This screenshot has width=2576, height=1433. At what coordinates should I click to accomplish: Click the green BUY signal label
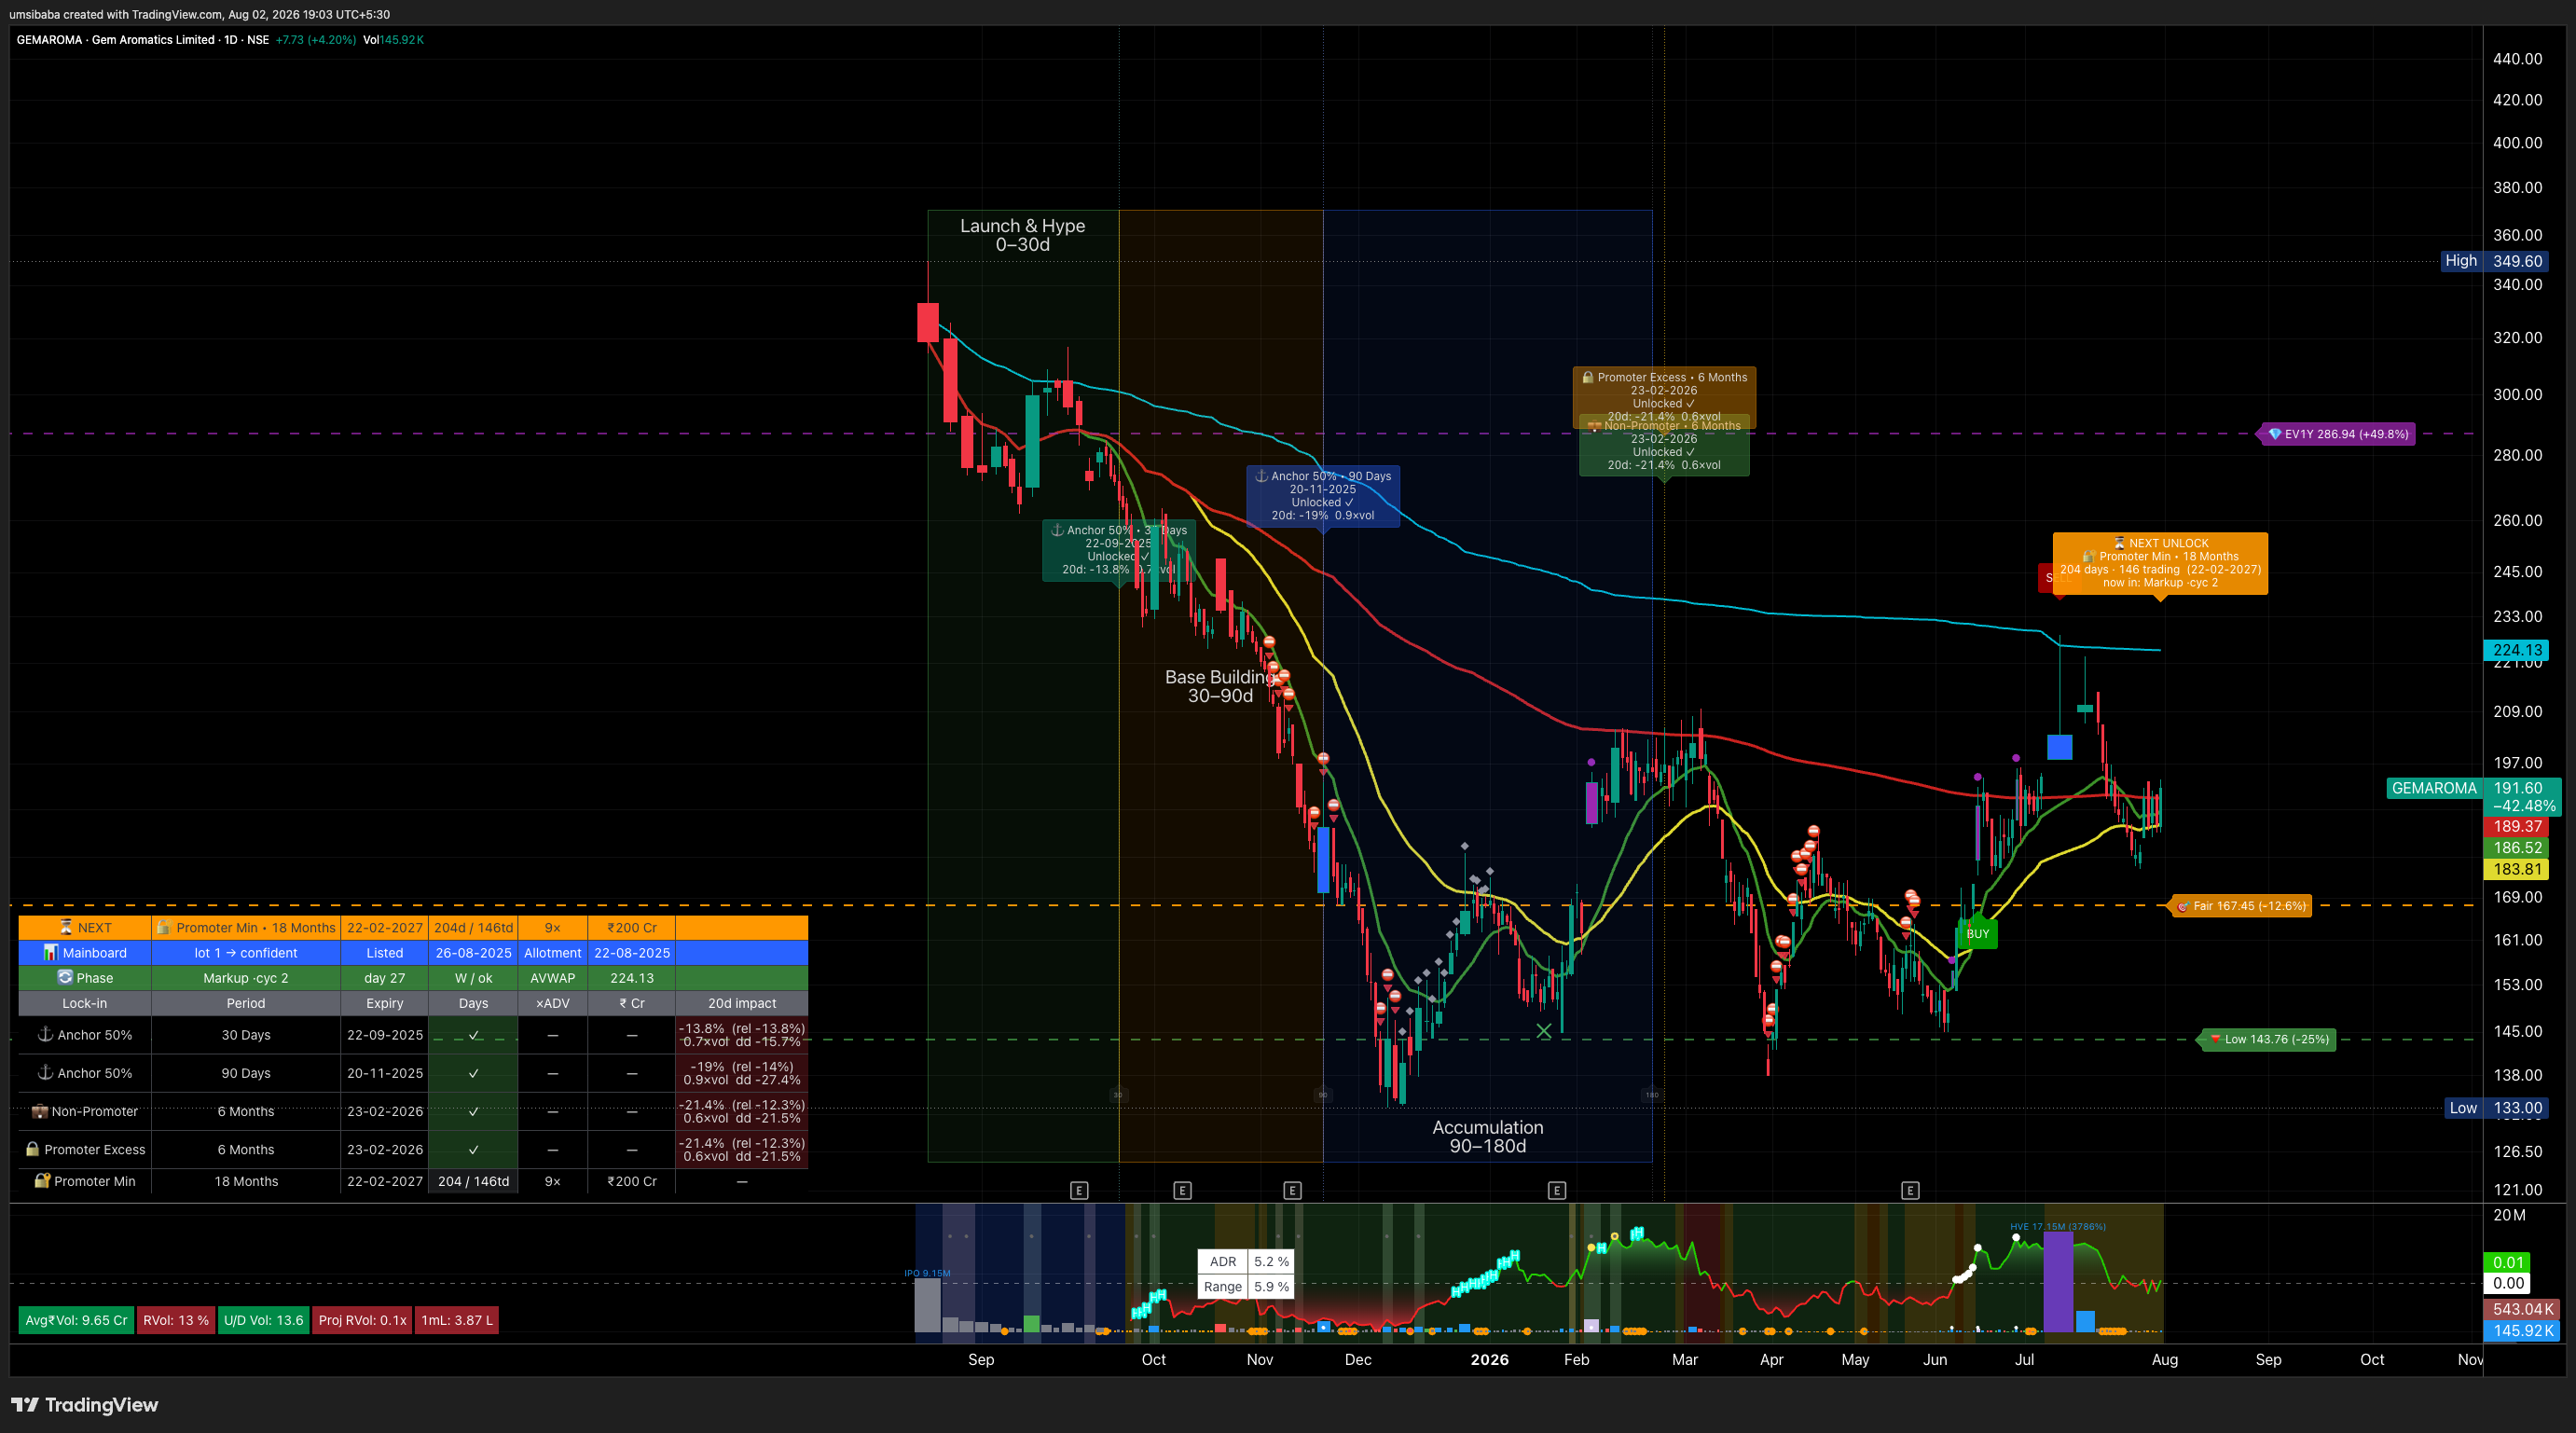[1977, 934]
